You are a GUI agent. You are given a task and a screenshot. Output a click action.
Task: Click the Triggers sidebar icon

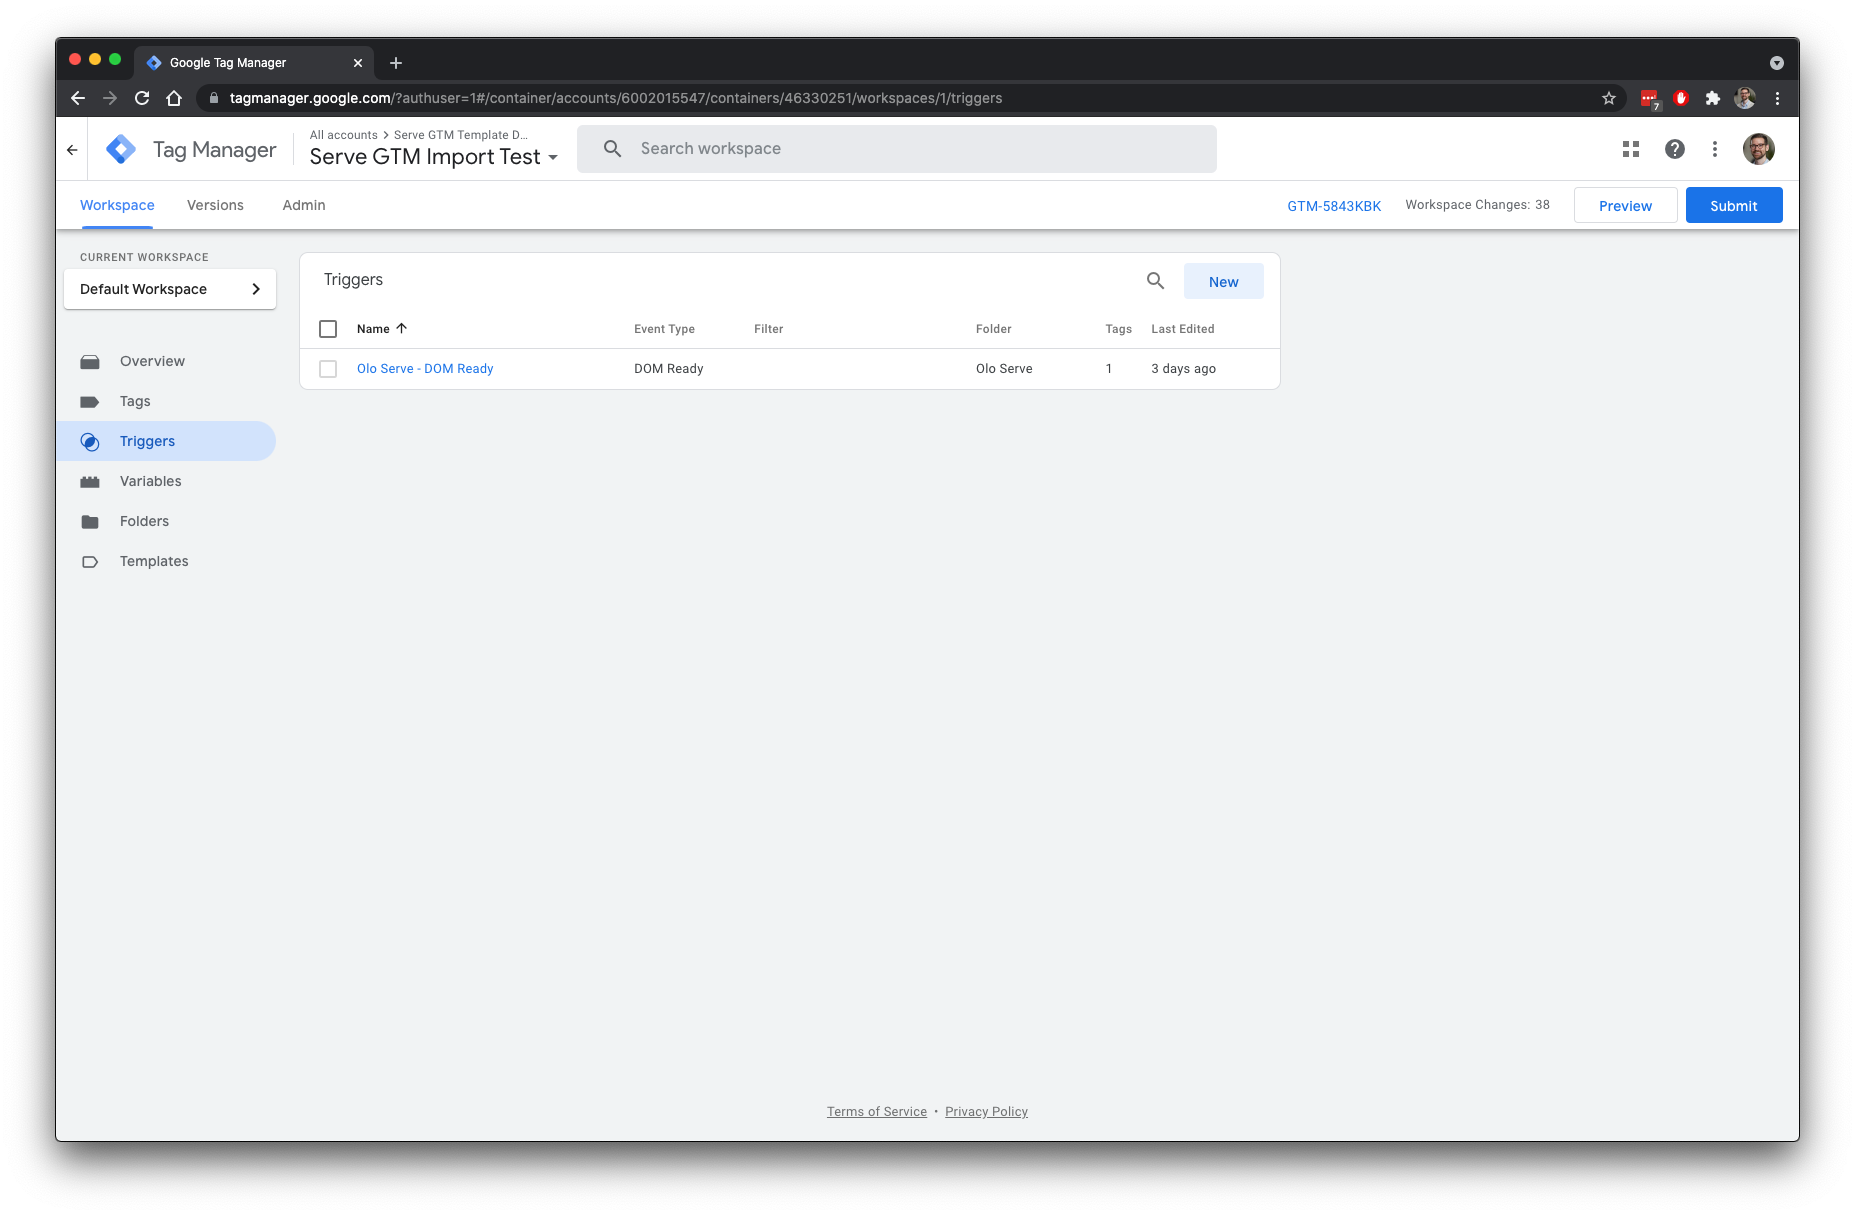click(x=90, y=442)
